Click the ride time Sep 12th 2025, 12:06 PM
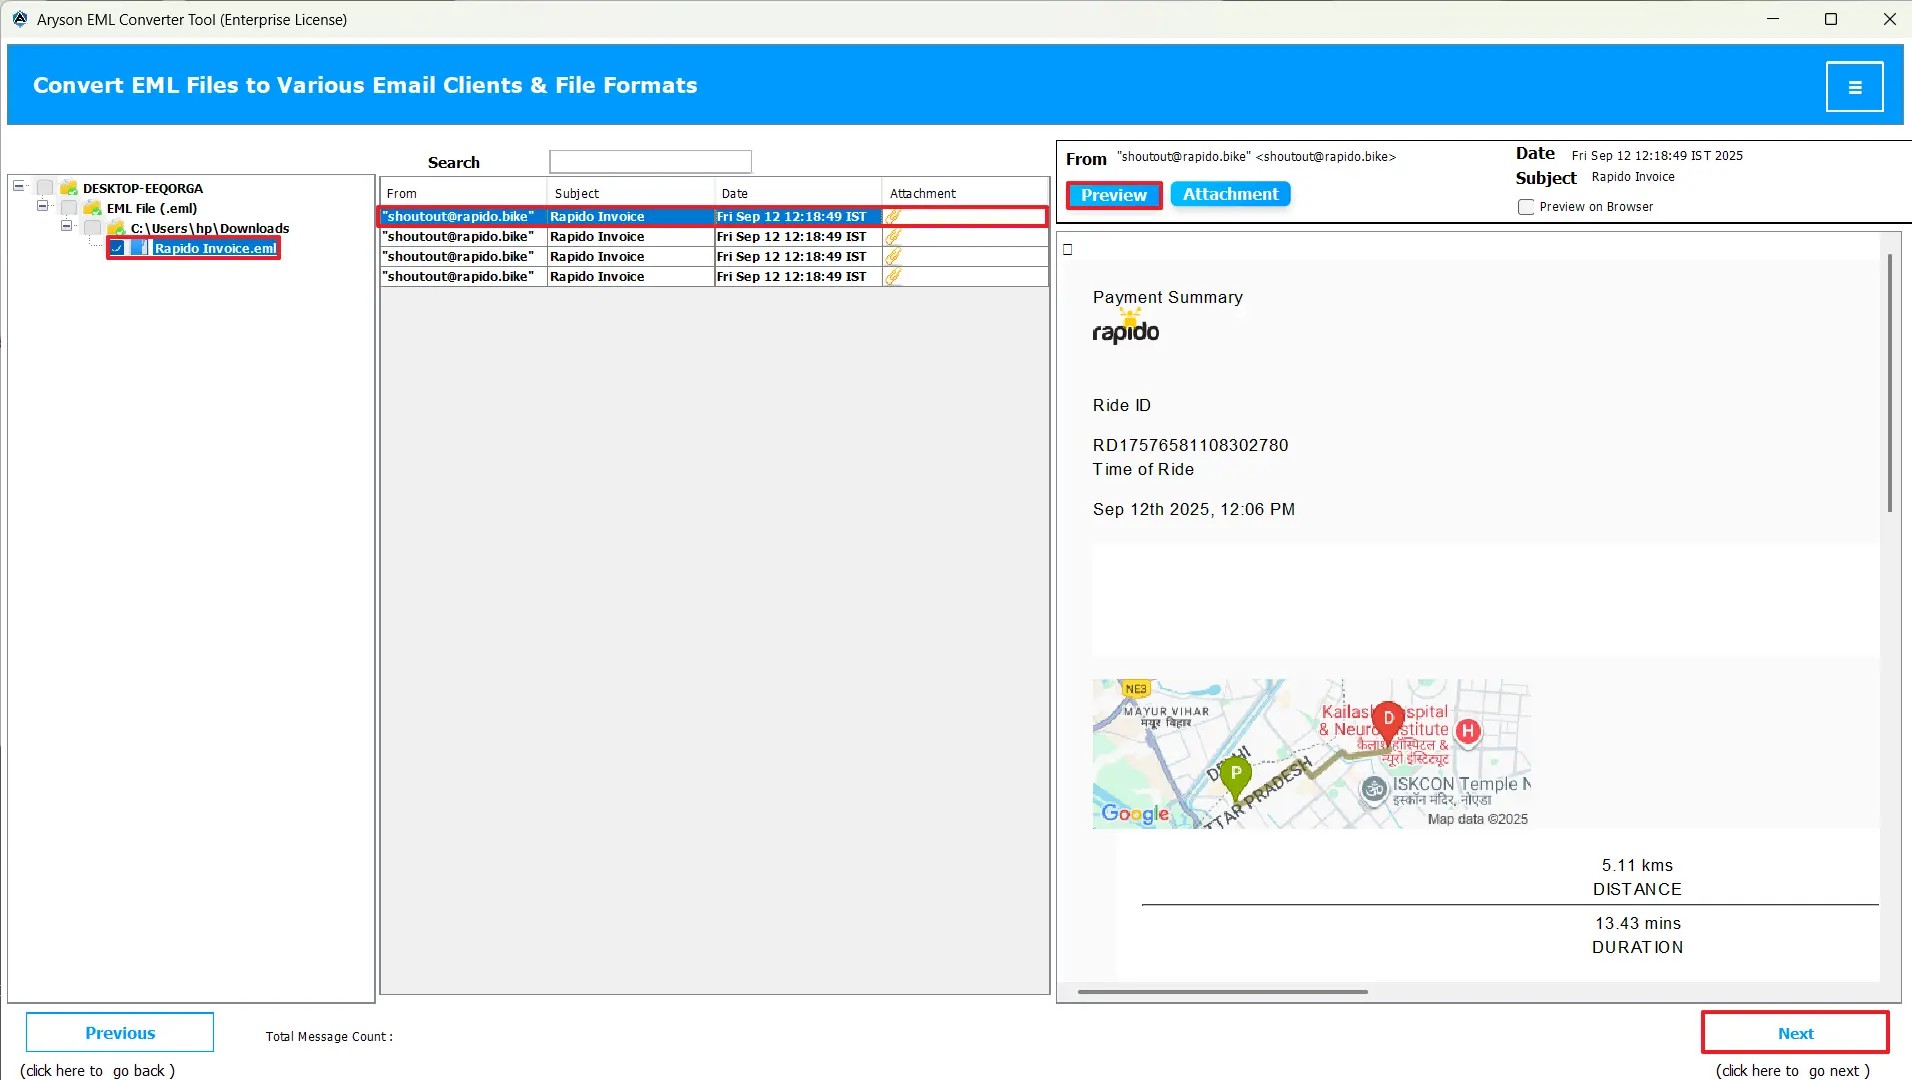 pos(1193,509)
